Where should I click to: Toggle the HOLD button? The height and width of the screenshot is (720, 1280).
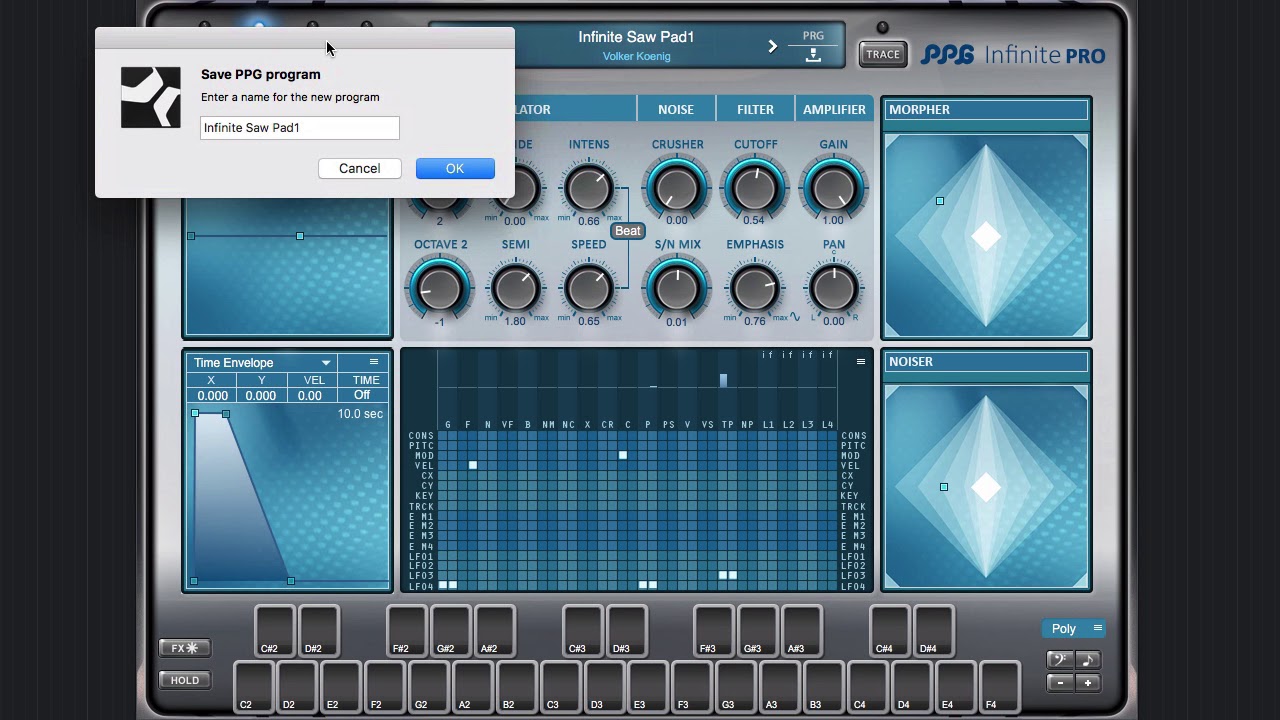click(x=184, y=680)
